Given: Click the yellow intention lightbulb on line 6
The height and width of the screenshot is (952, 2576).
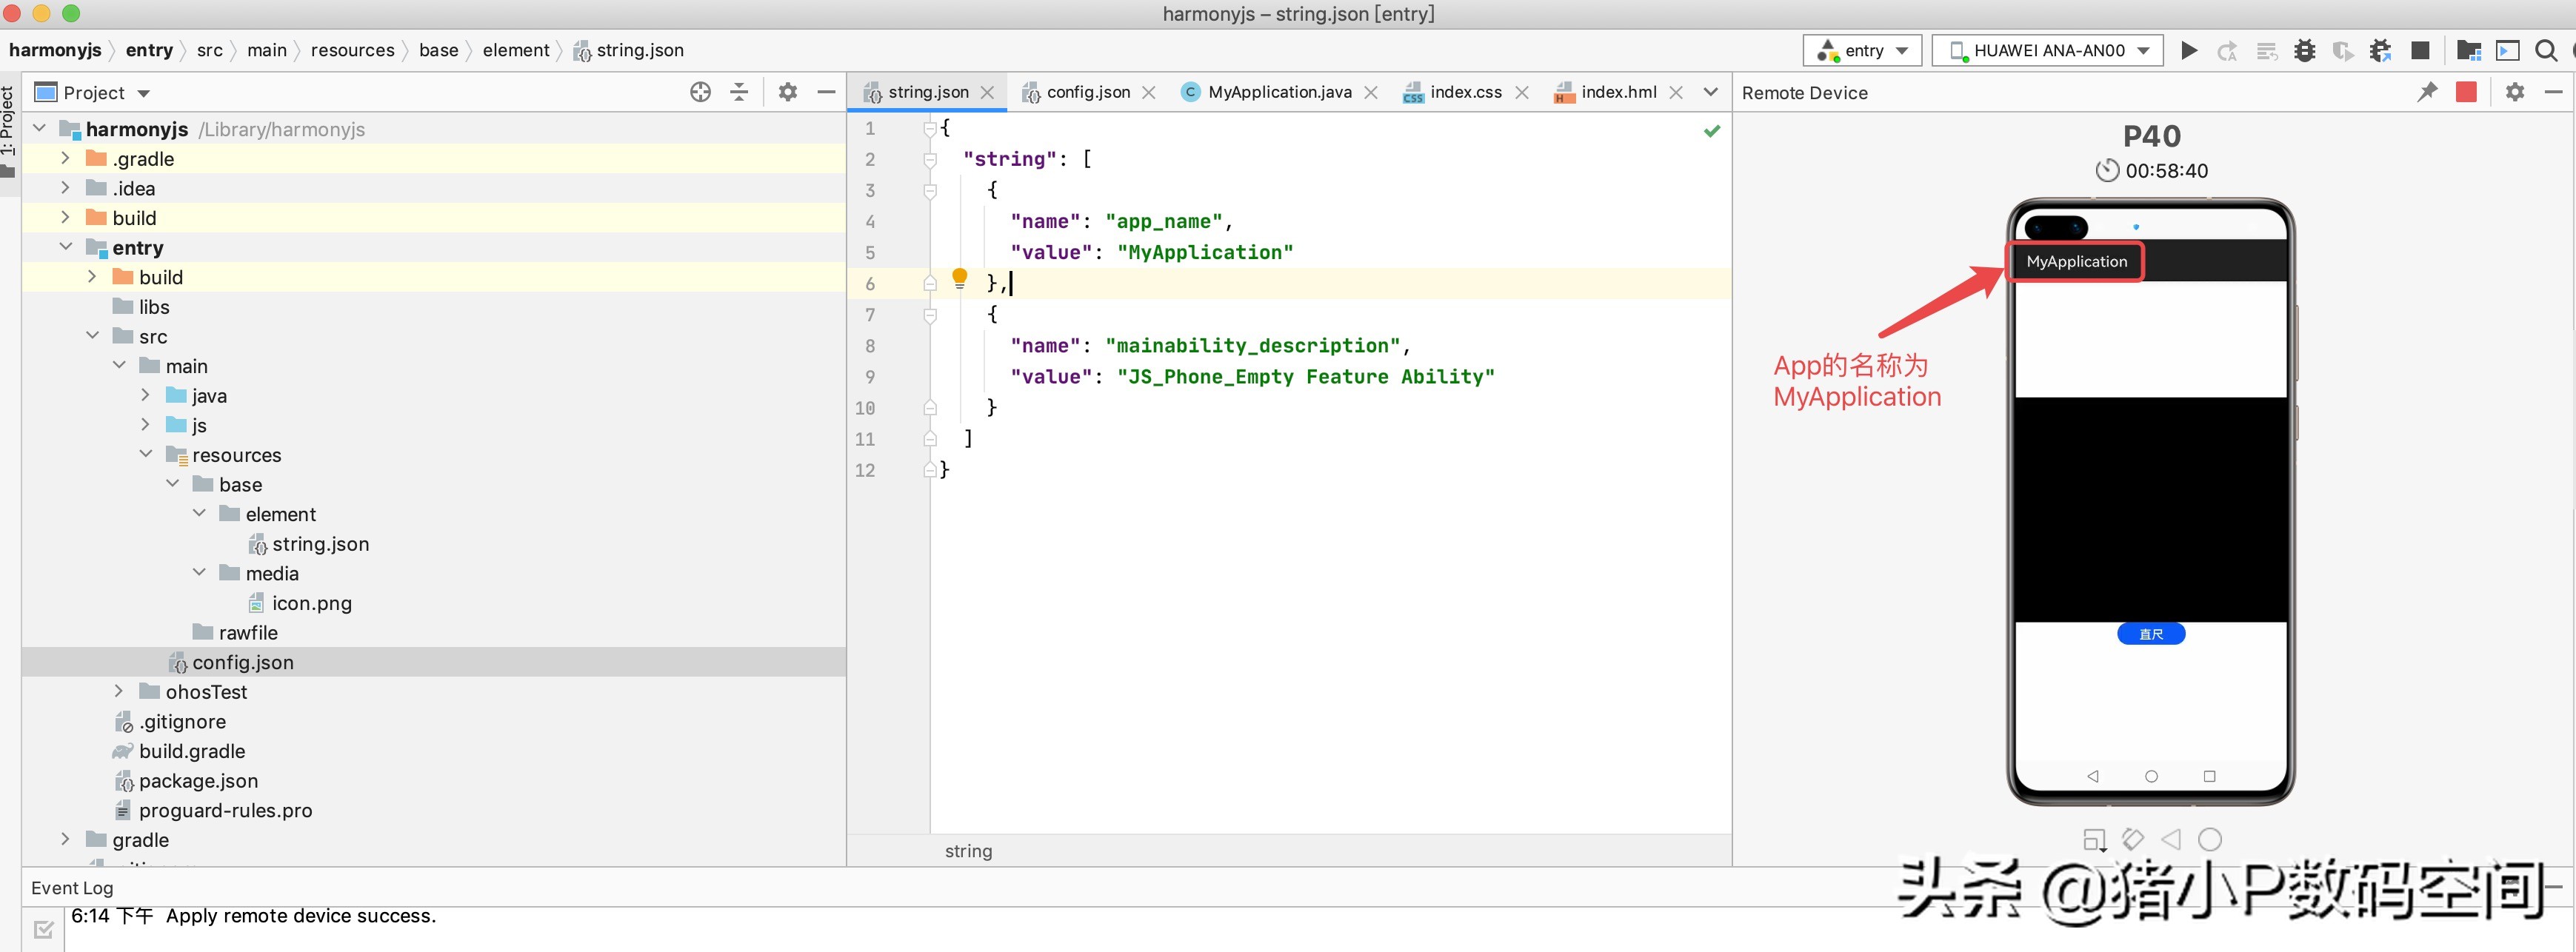Looking at the screenshot, I should click(x=959, y=277).
